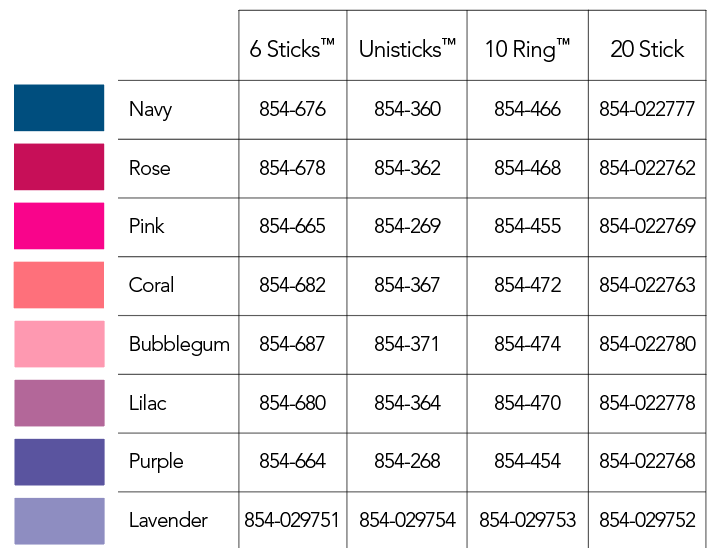The height and width of the screenshot is (548, 714).
Task: Click Pink 10 Ring code 854-455
Action: coord(527,226)
